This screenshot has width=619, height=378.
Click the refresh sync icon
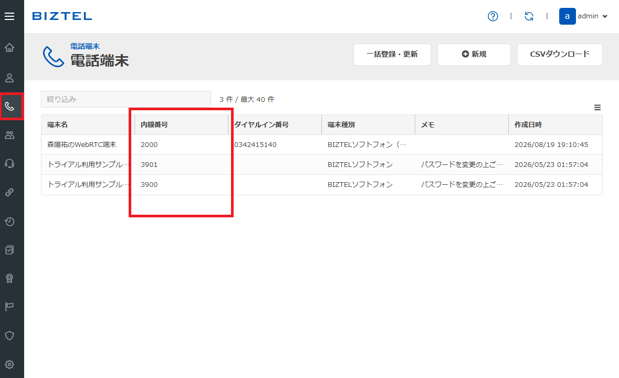(529, 16)
